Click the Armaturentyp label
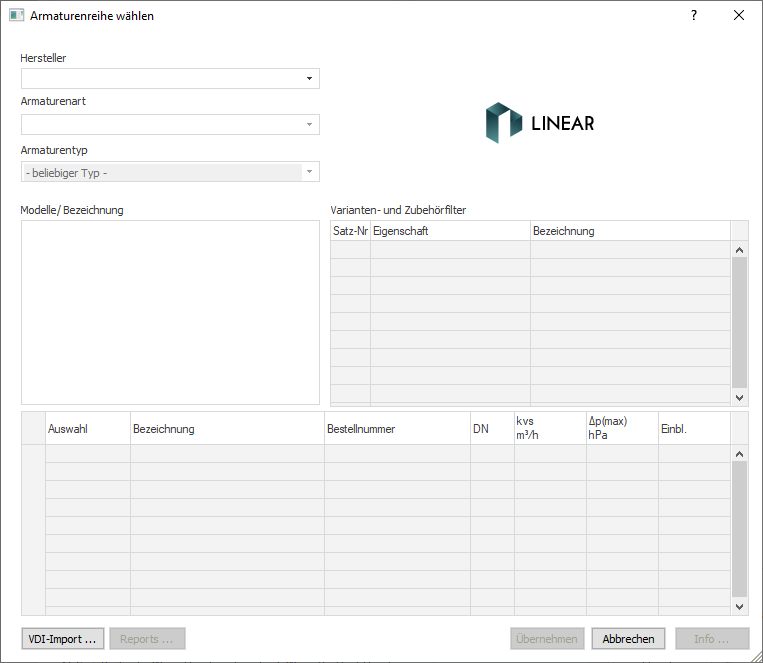This screenshot has width=763, height=663. (54, 150)
